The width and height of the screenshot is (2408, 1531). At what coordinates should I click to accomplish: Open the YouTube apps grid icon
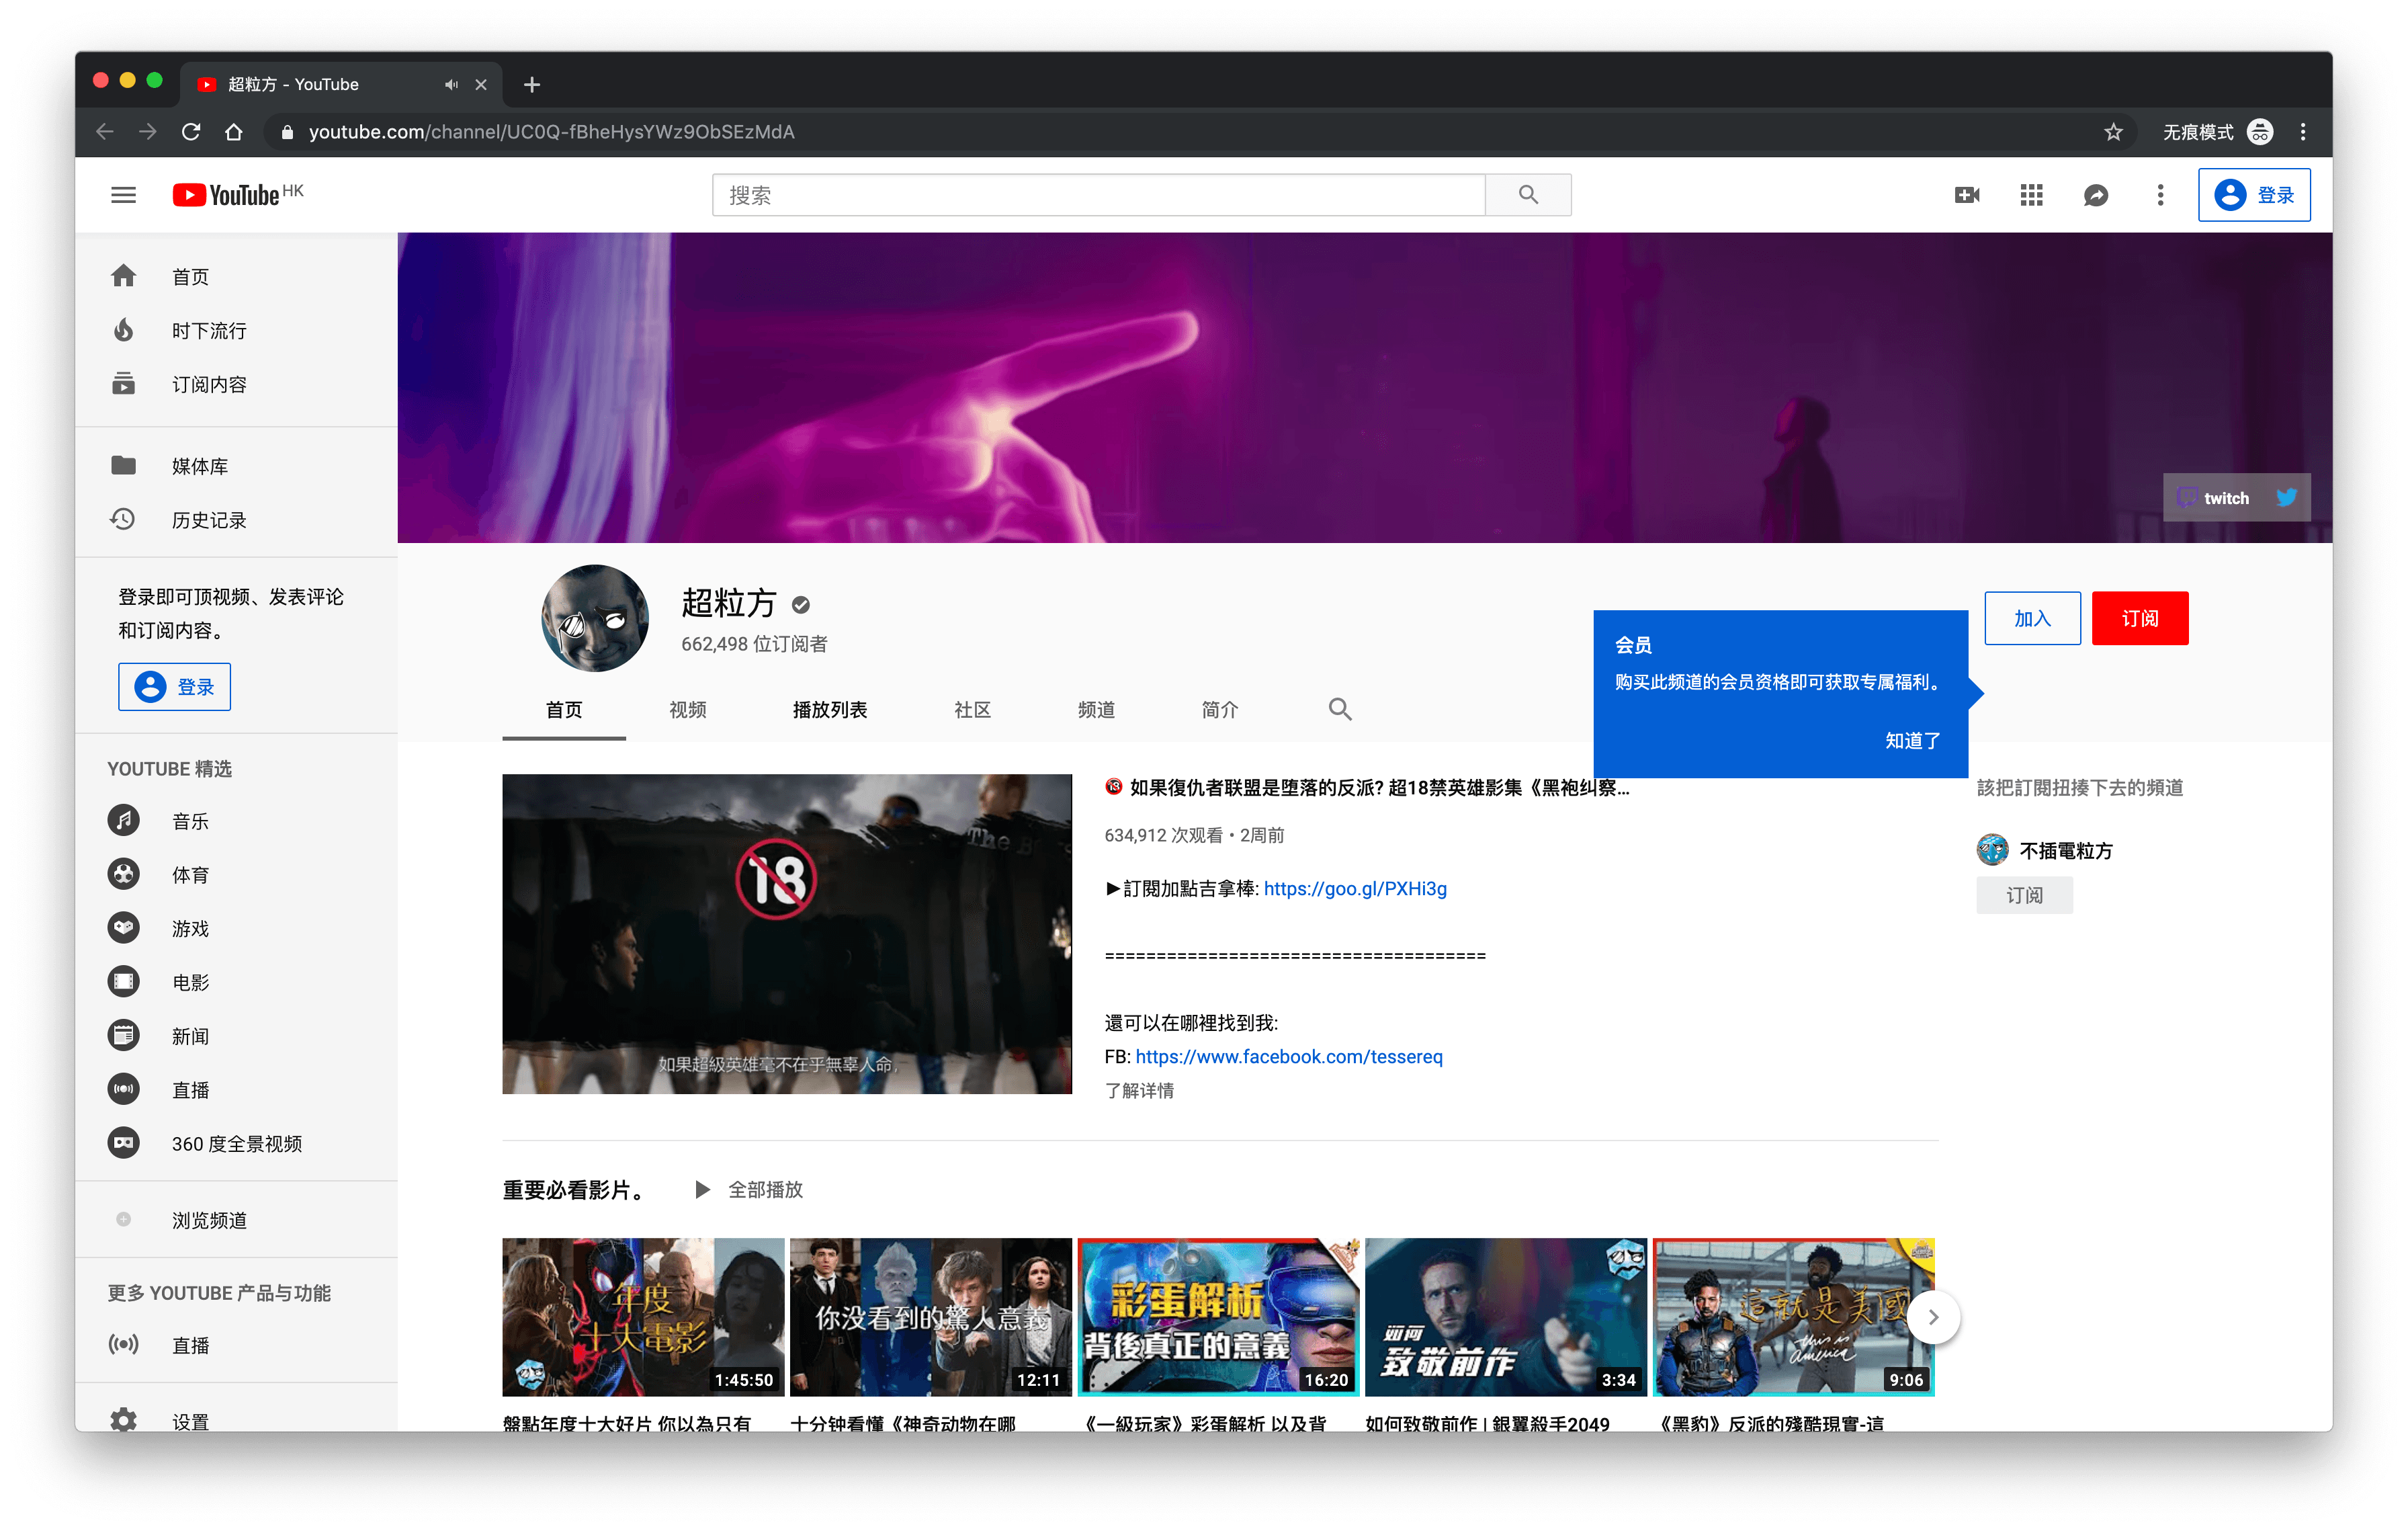pyautogui.click(x=2031, y=195)
